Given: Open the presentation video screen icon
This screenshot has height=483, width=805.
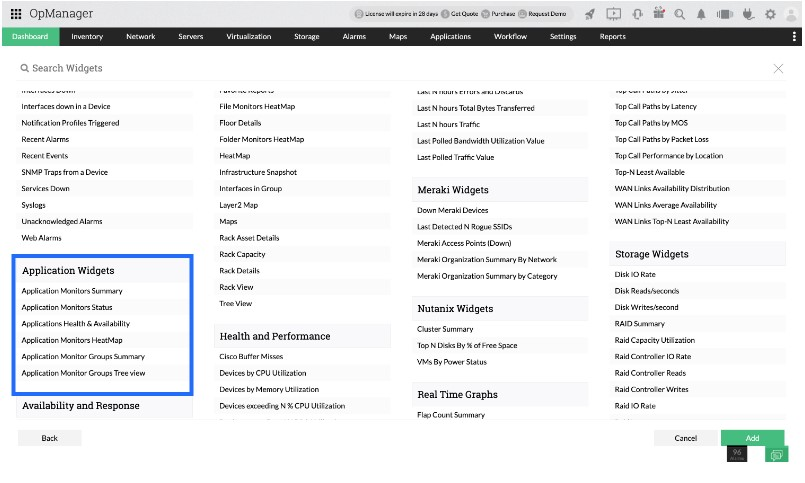Looking at the screenshot, I should [x=614, y=14].
